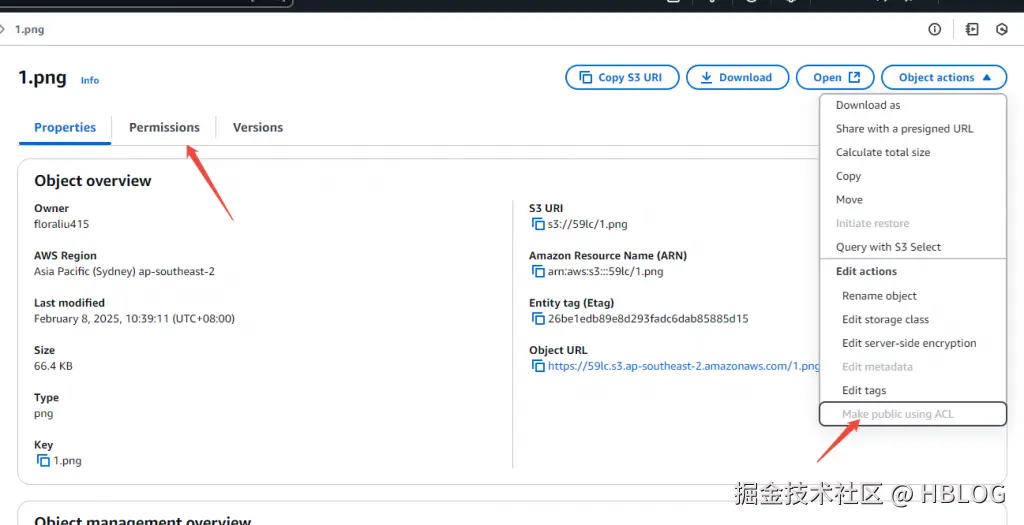This screenshot has width=1024, height=525.
Task: Choose Download as from menu
Action: [913, 105]
